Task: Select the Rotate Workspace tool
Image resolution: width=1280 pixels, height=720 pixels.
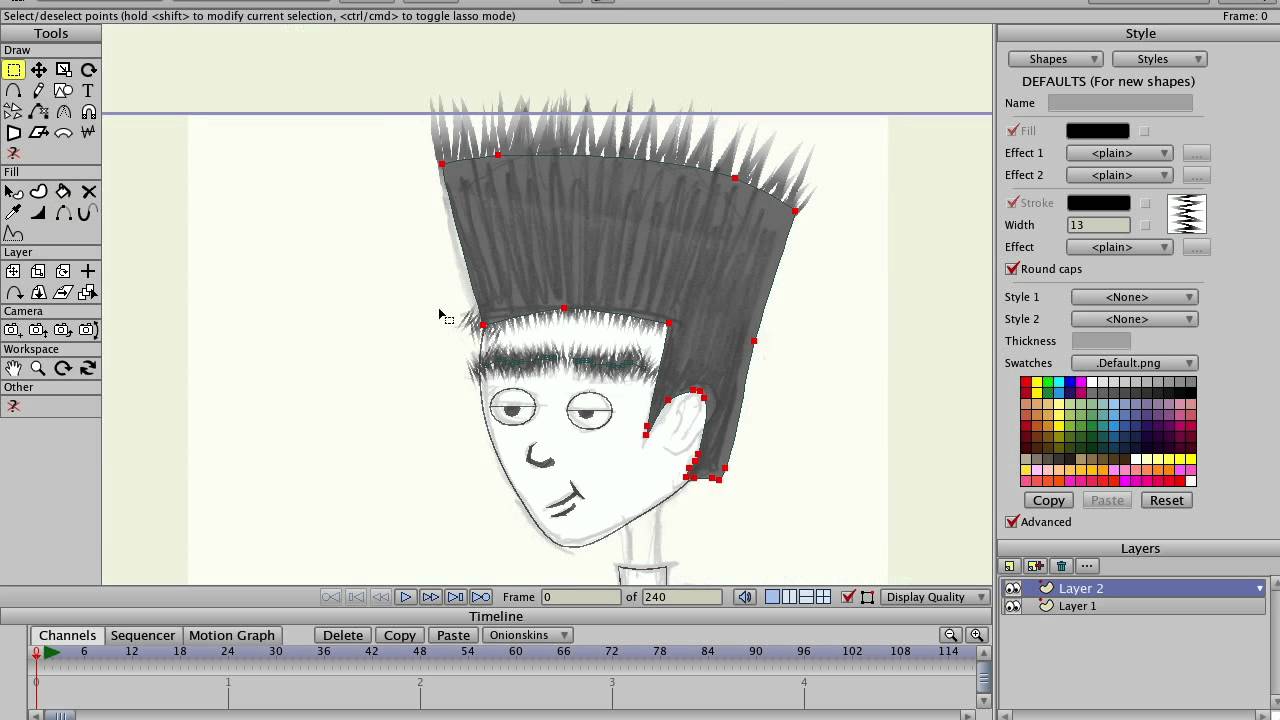Action: [x=63, y=368]
